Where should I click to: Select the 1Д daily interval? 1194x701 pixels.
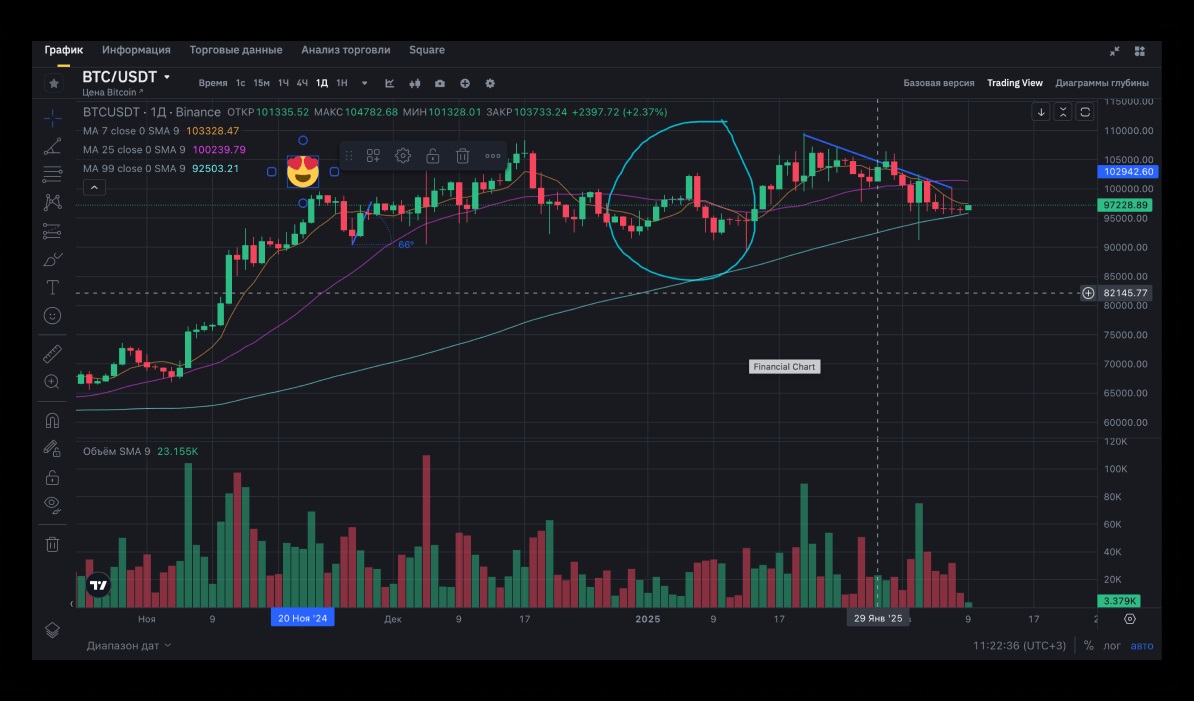[322, 83]
